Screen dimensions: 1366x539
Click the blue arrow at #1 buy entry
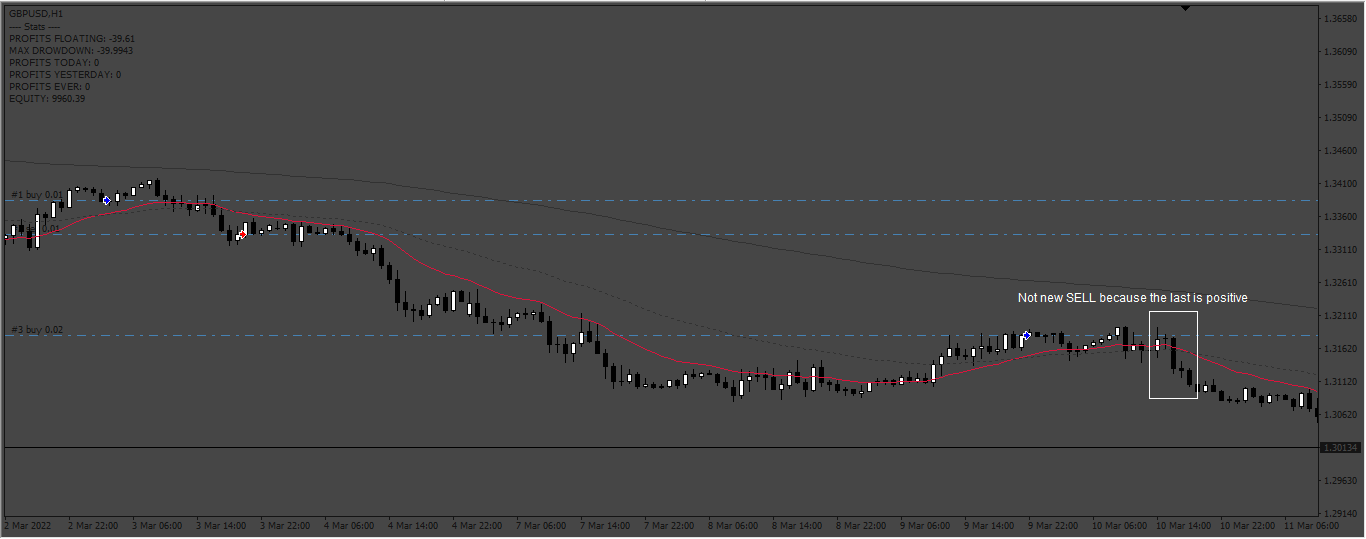(106, 200)
